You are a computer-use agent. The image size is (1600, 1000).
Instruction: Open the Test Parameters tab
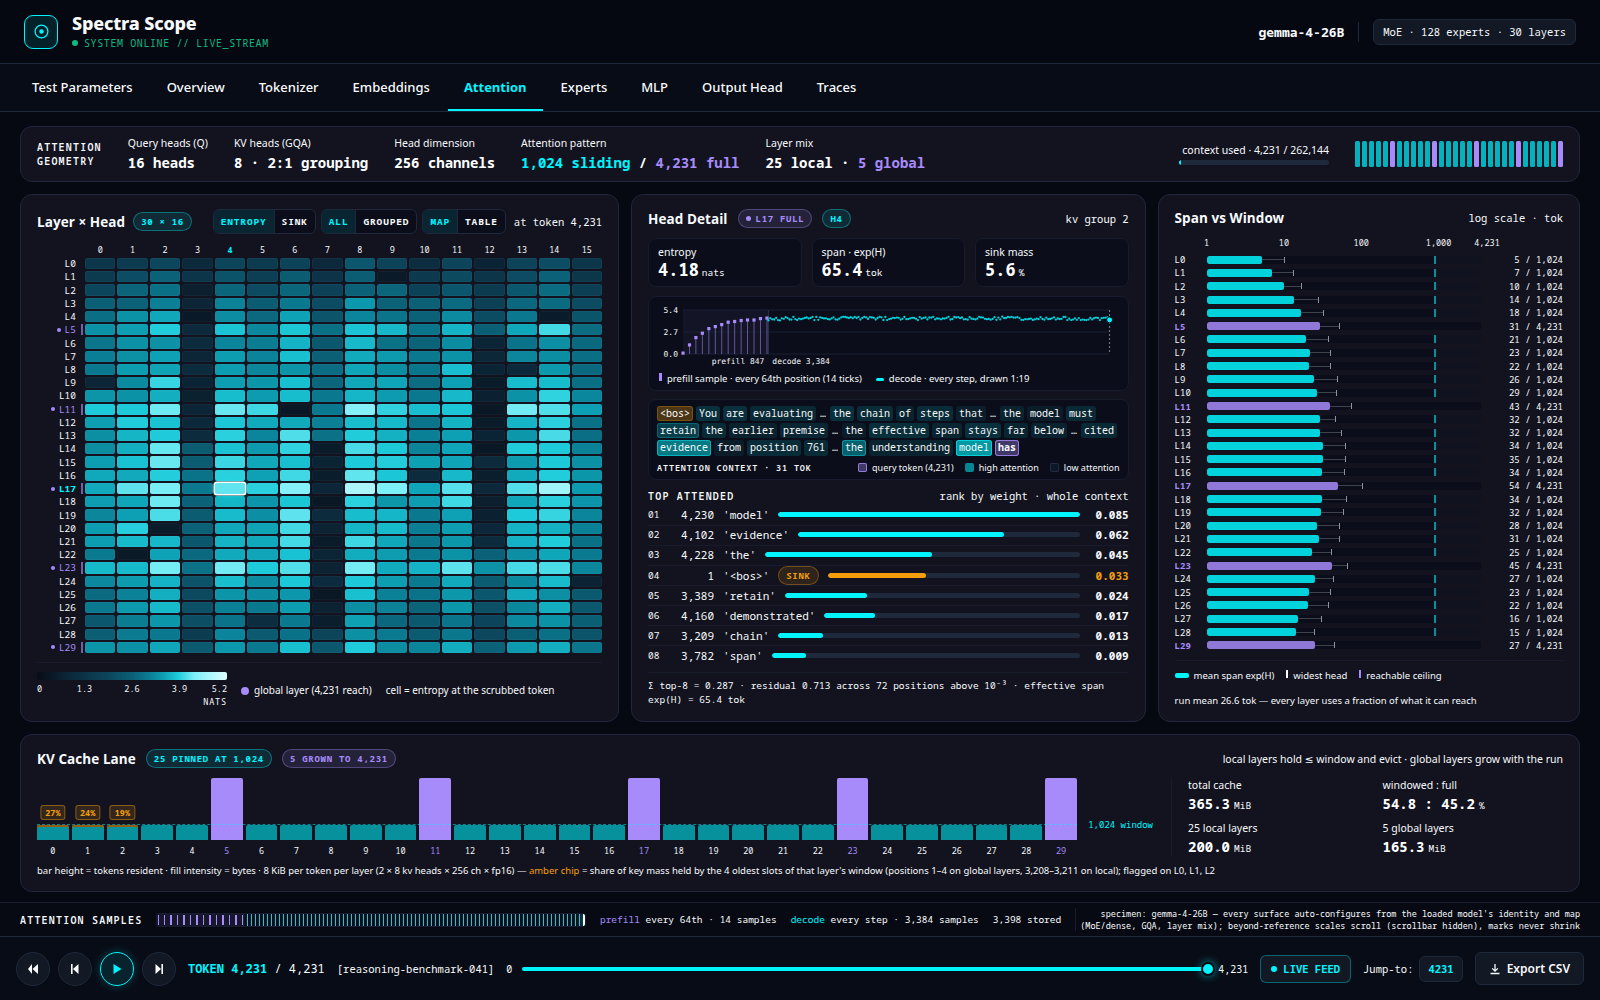[82, 88]
